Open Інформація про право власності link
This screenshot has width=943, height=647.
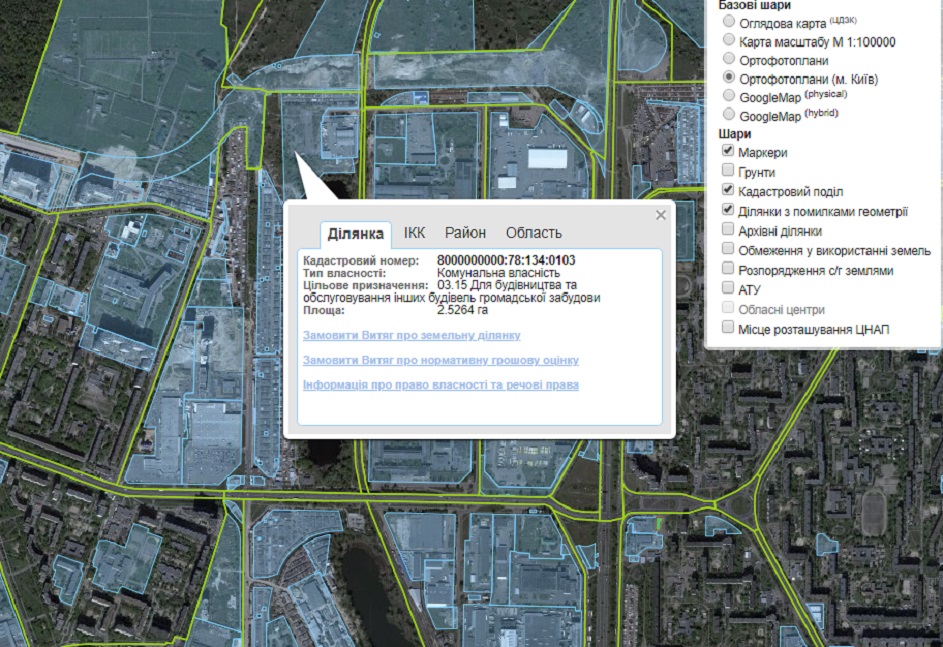coord(440,385)
